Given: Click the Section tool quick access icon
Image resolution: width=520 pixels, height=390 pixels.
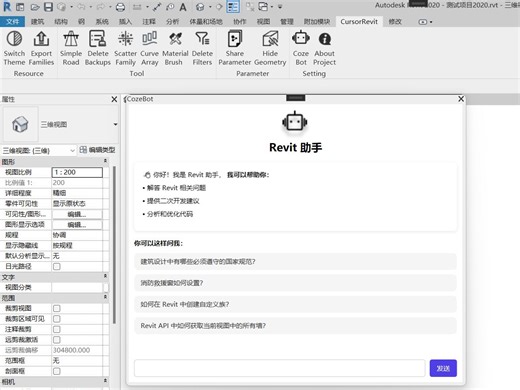Looking at the screenshot, I should [x=219, y=7].
